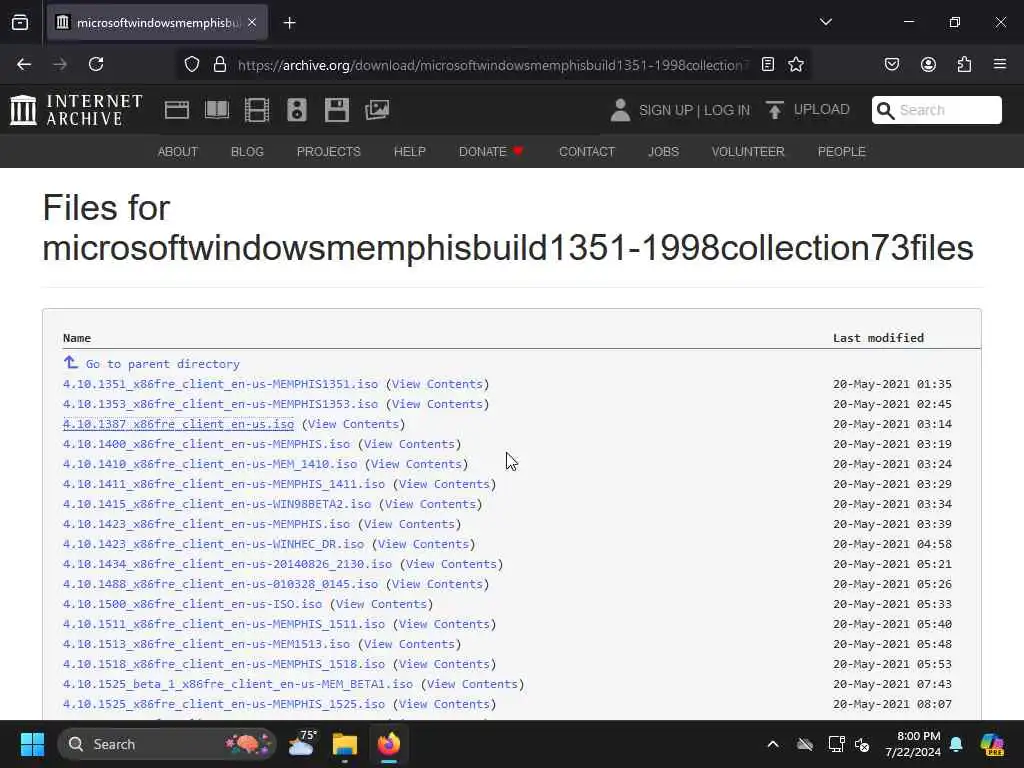Open the Firefox application menu
This screenshot has height=768, width=1024.
click(x=1000, y=64)
